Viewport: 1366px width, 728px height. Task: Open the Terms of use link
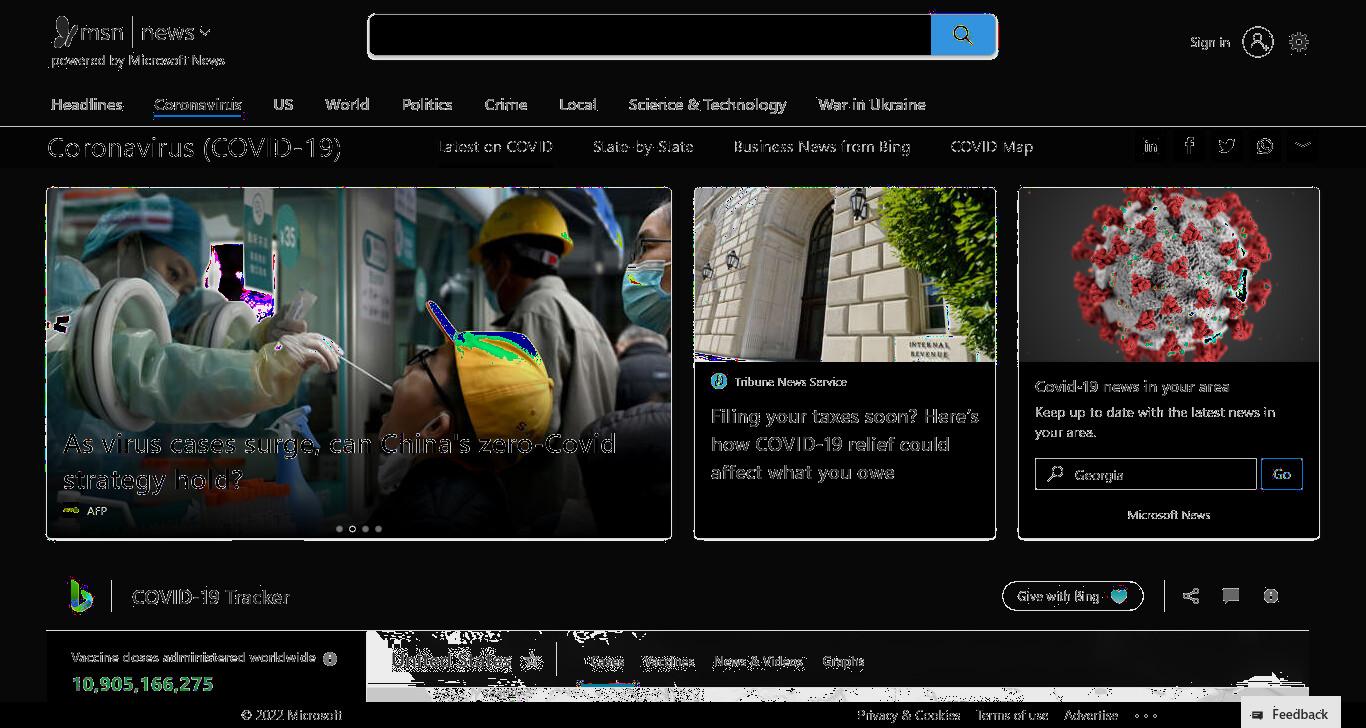pos(1012,715)
